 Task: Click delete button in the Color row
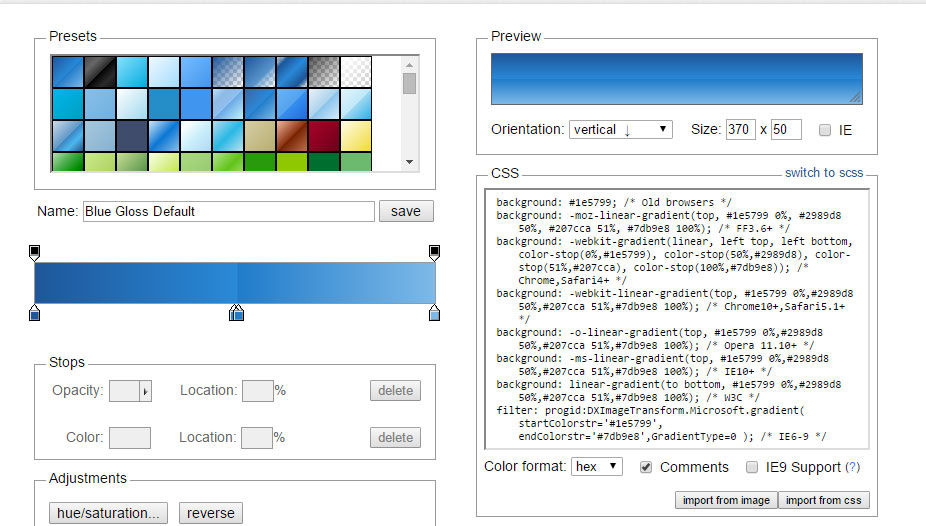click(395, 437)
